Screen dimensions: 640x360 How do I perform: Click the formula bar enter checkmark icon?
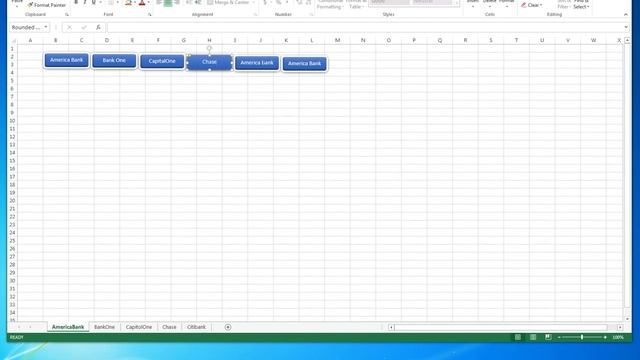84,27
